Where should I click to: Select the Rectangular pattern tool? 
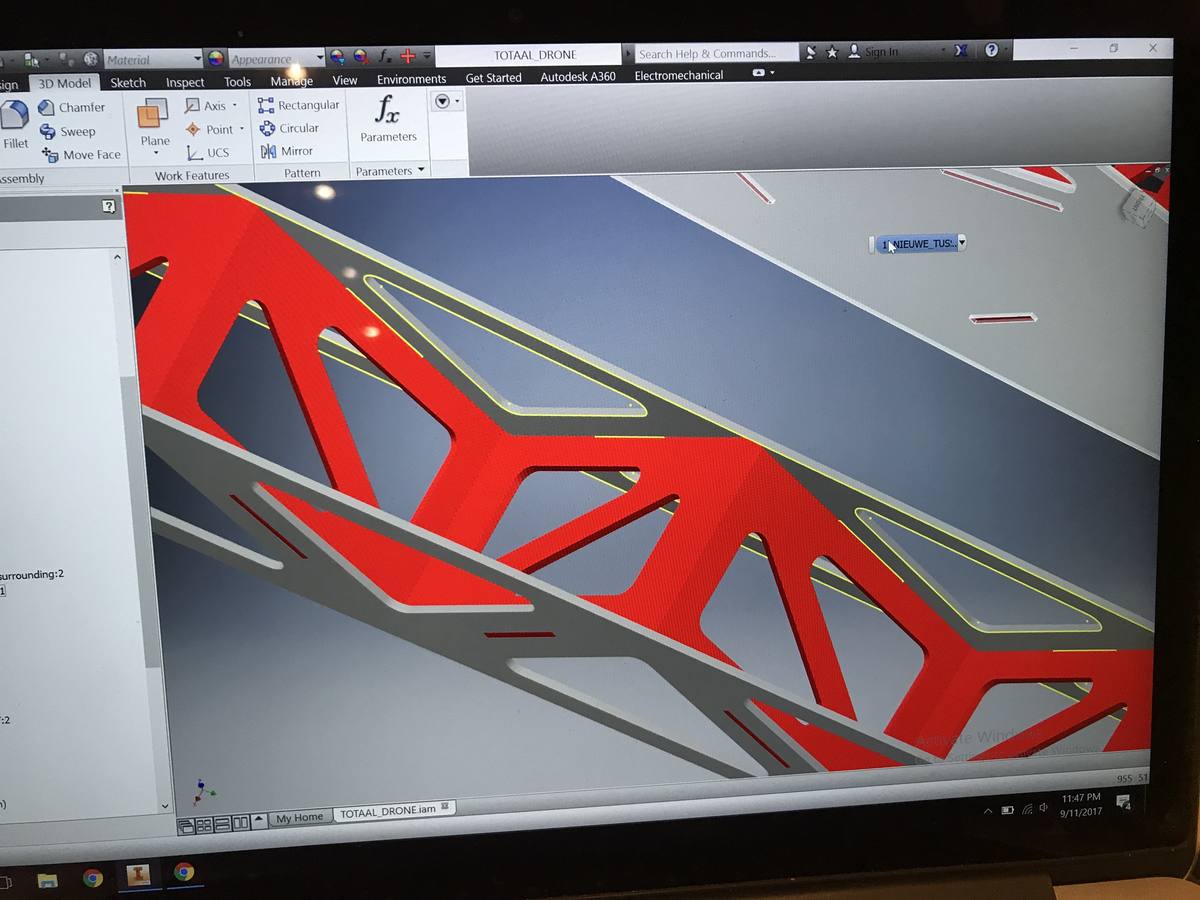299,104
